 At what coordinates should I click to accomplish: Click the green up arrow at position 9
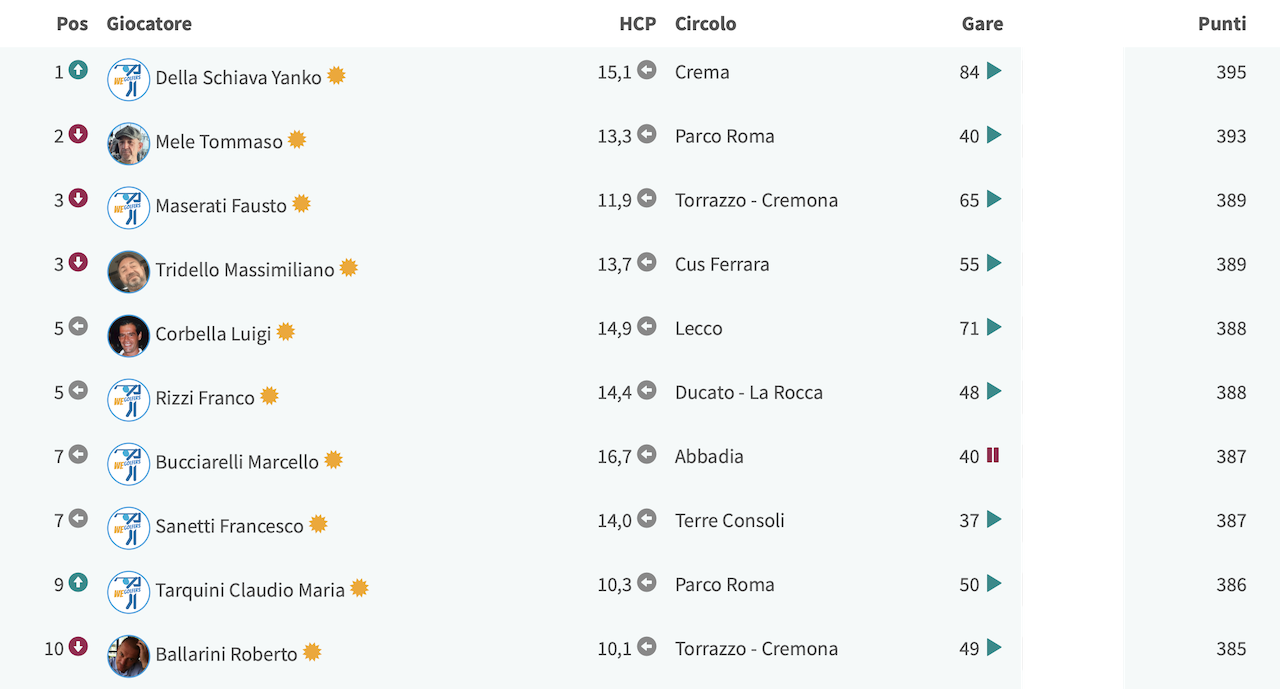point(78,582)
